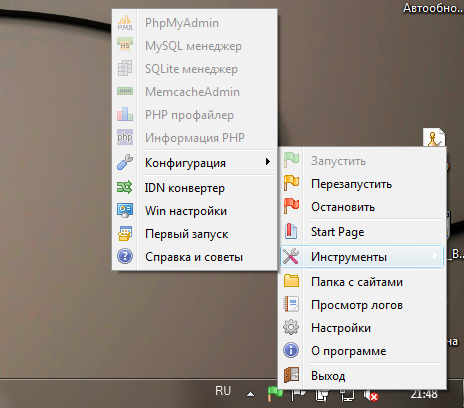Click the Первый запуск calendar icon
Viewport: 464px width, 408px height.
pyautogui.click(x=125, y=233)
